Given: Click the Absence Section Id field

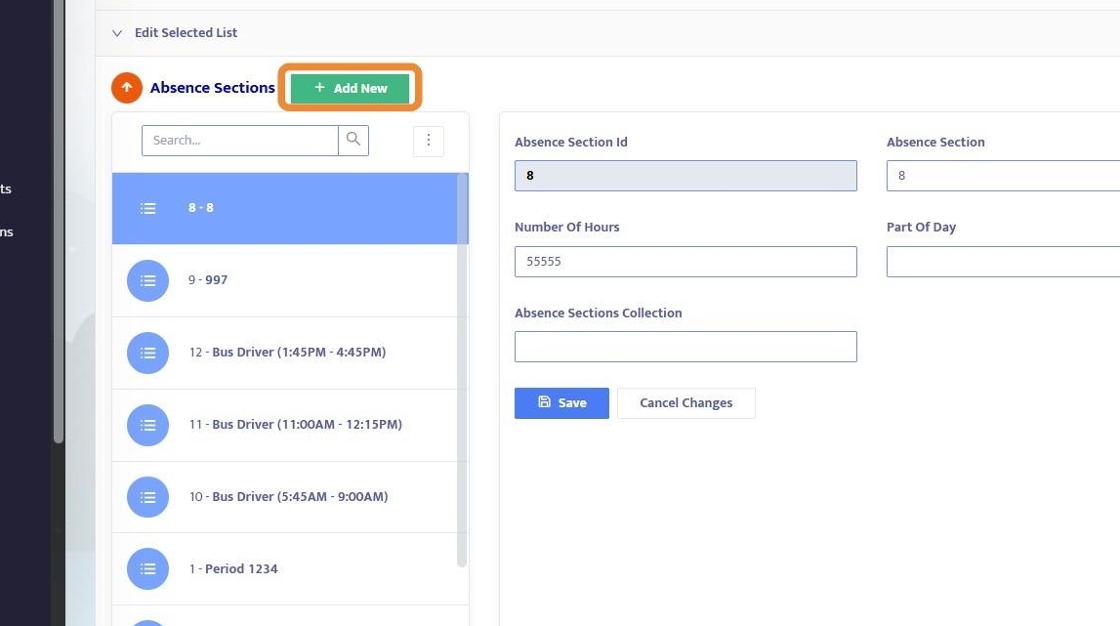Looking at the screenshot, I should [x=686, y=176].
